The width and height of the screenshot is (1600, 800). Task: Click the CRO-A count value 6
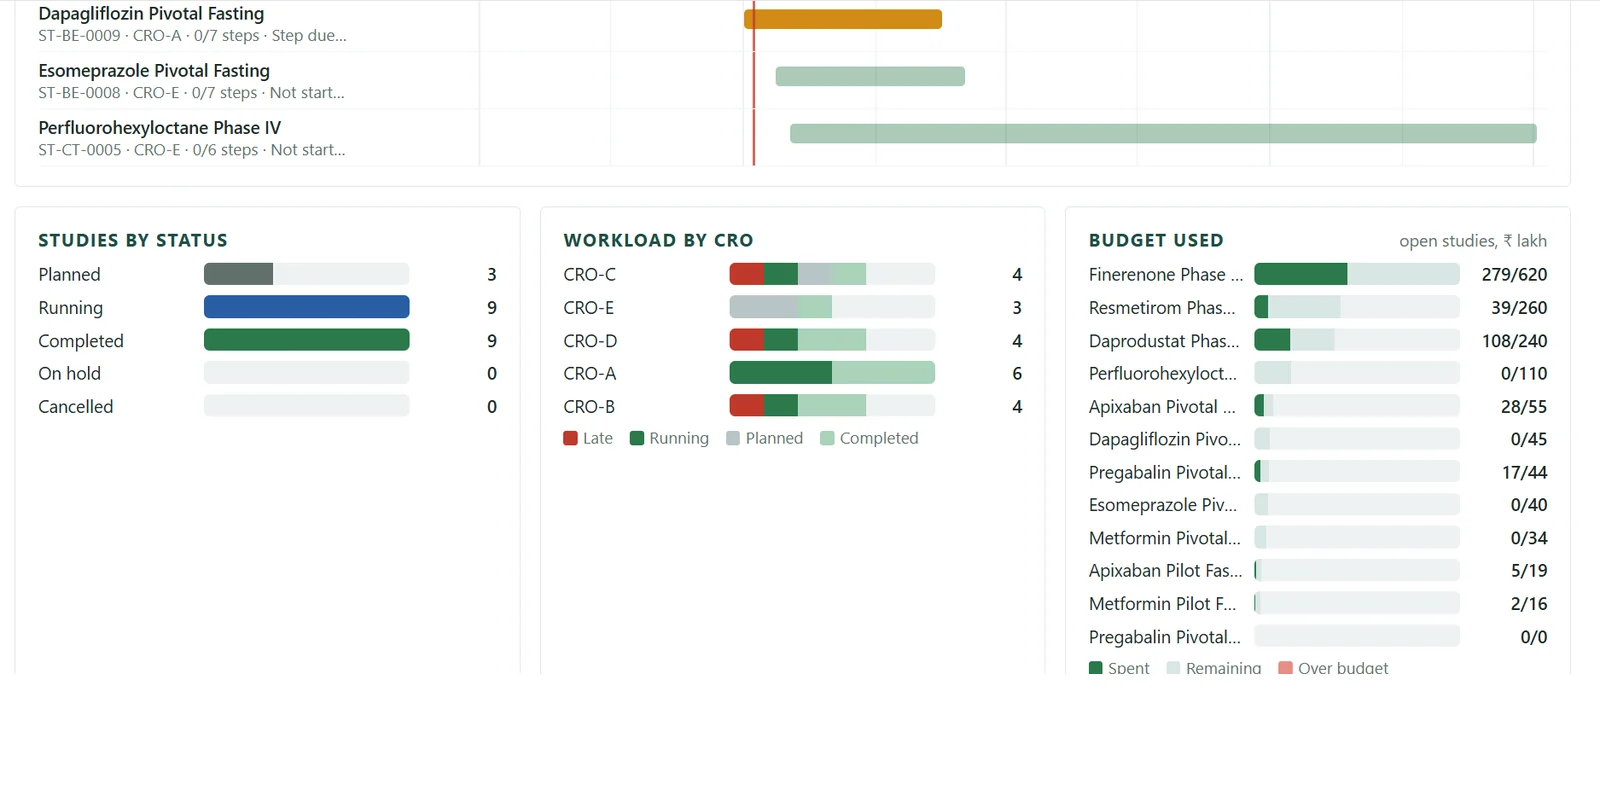(1017, 373)
